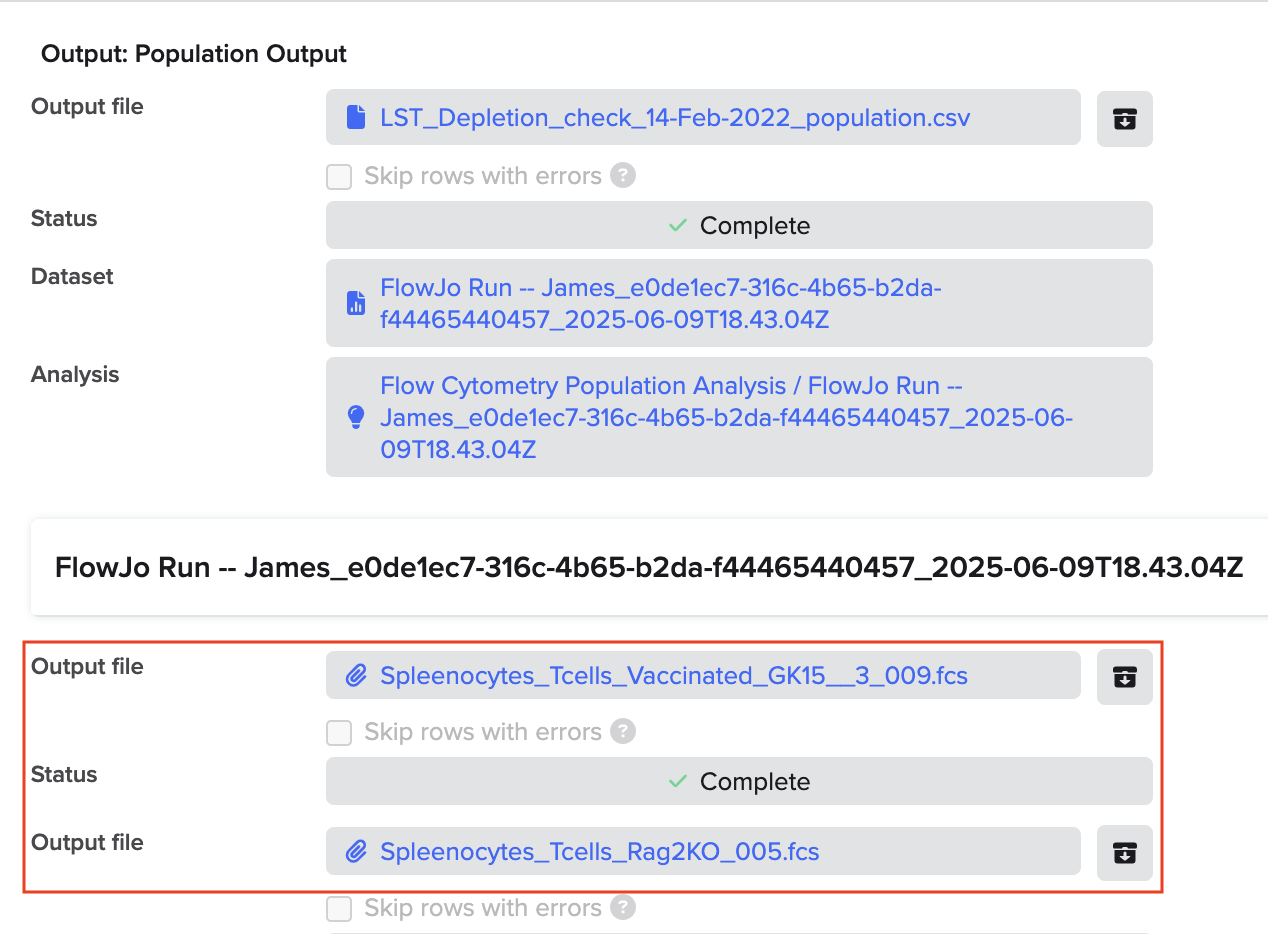Open the help tooltip beside the top Skip rows checkbox
The height and width of the screenshot is (934, 1268).
(622, 176)
